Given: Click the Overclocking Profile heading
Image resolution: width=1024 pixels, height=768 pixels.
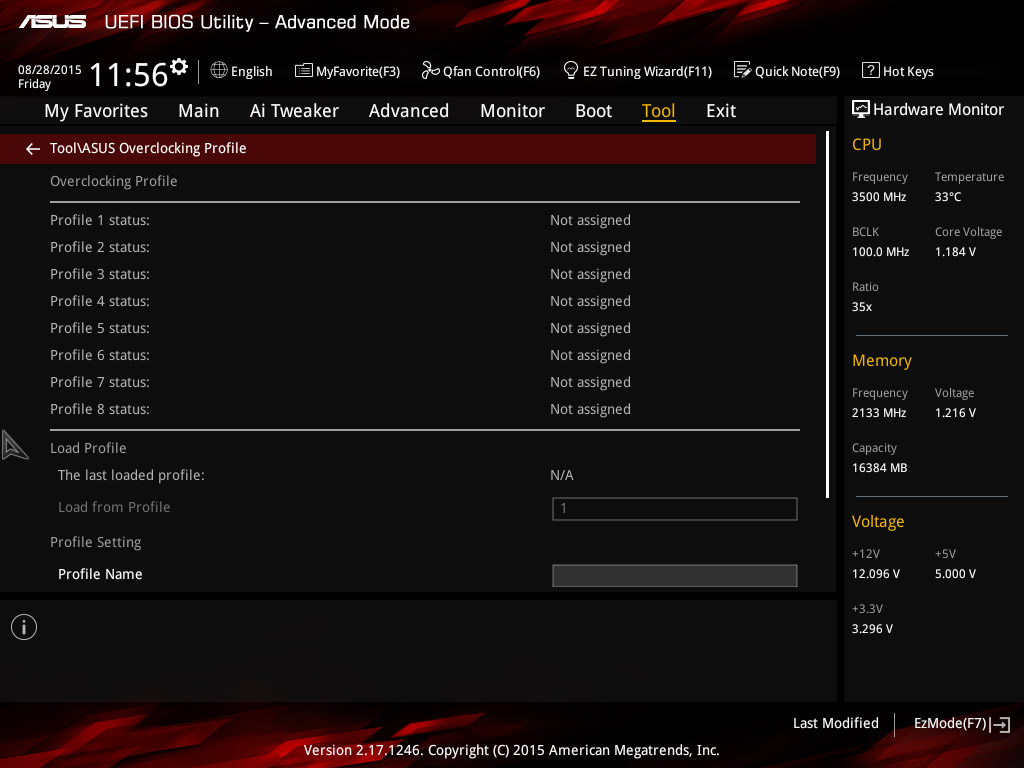Looking at the screenshot, I should click(114, 181).
